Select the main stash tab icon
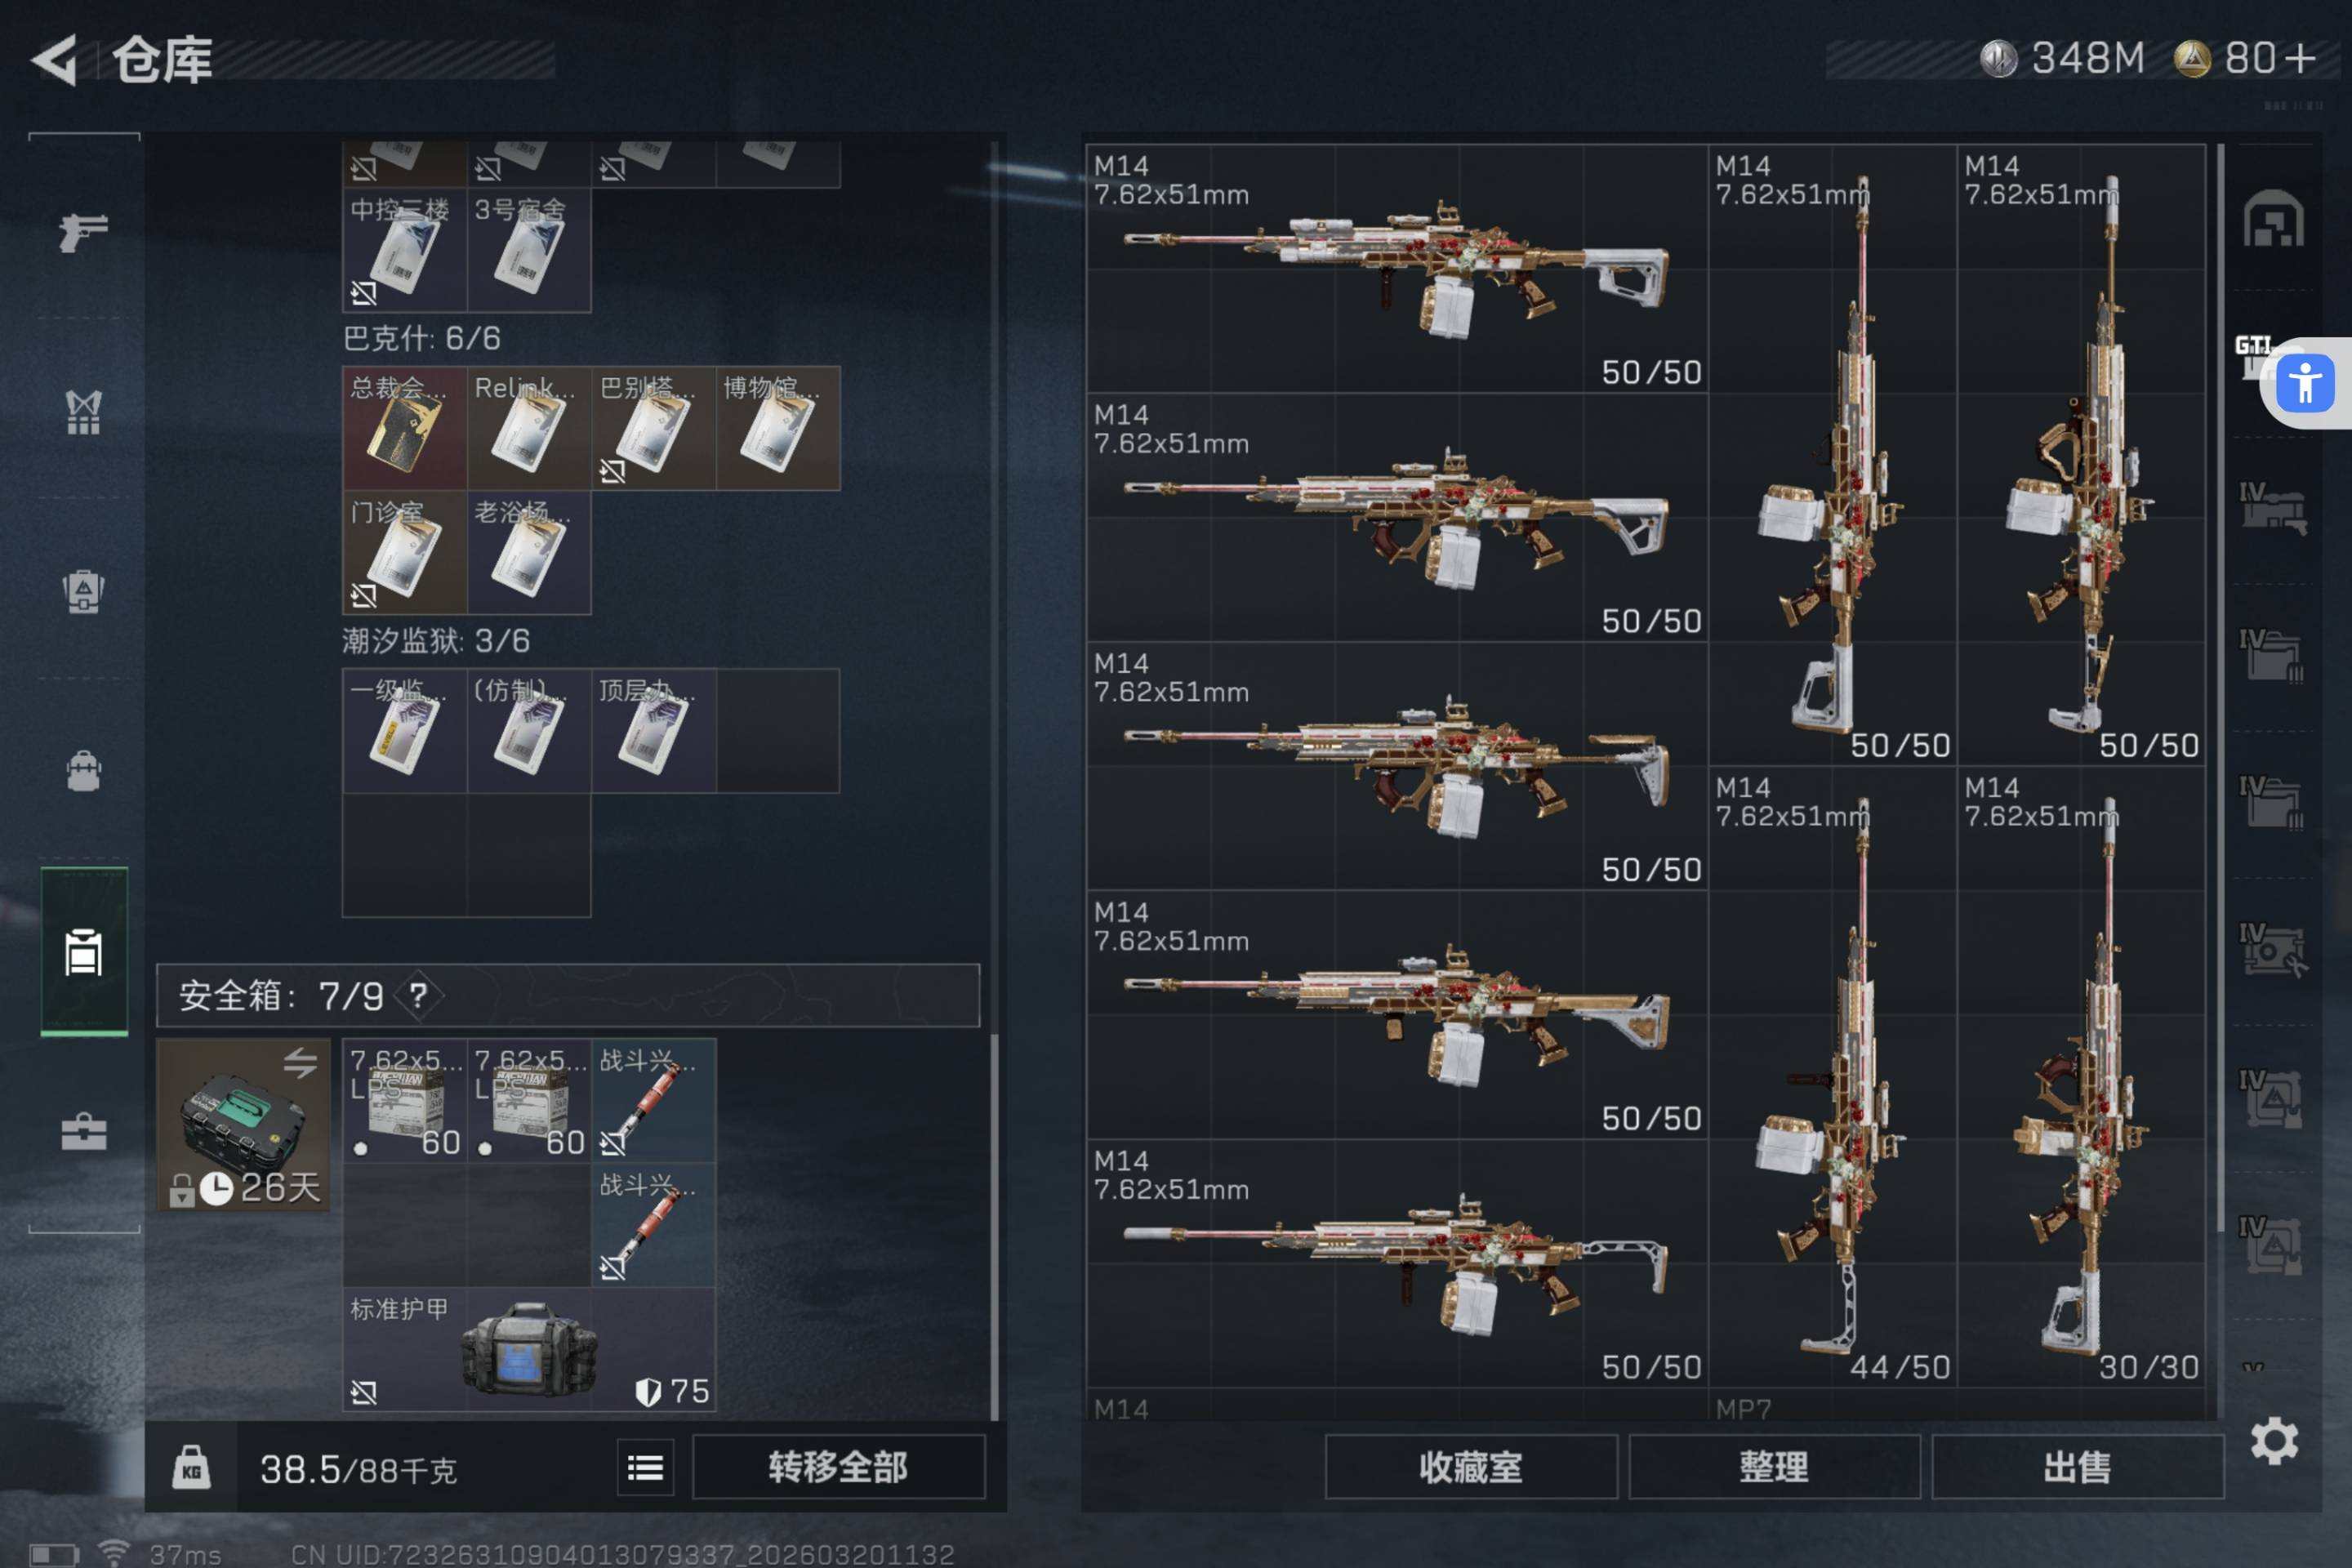The image size is (2352, 1568). pyautogui.click(x=2273, y=219)
